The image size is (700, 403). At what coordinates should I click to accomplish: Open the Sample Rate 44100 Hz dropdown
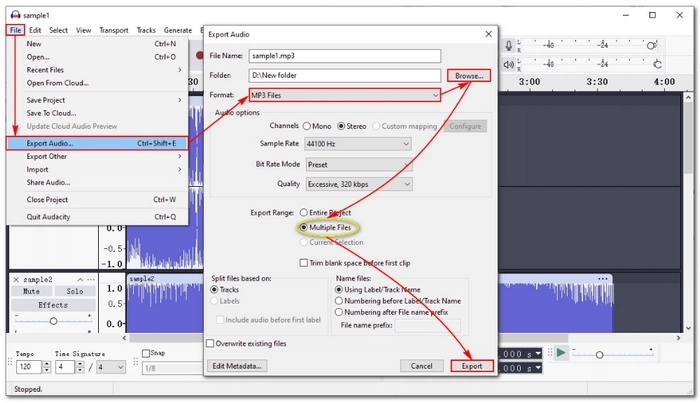tap(358, 144)
